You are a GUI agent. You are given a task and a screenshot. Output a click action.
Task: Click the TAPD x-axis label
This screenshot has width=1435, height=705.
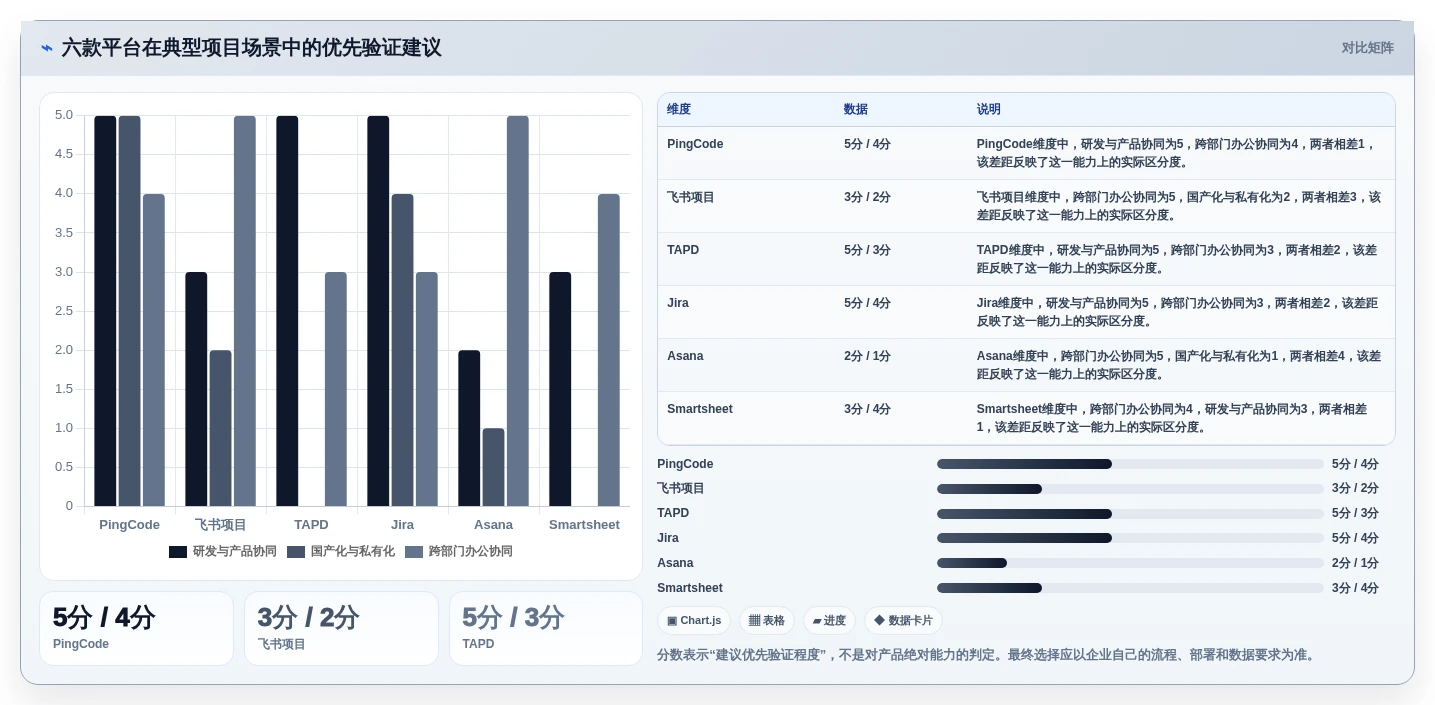pyautogui.click(x=312, y=525)
